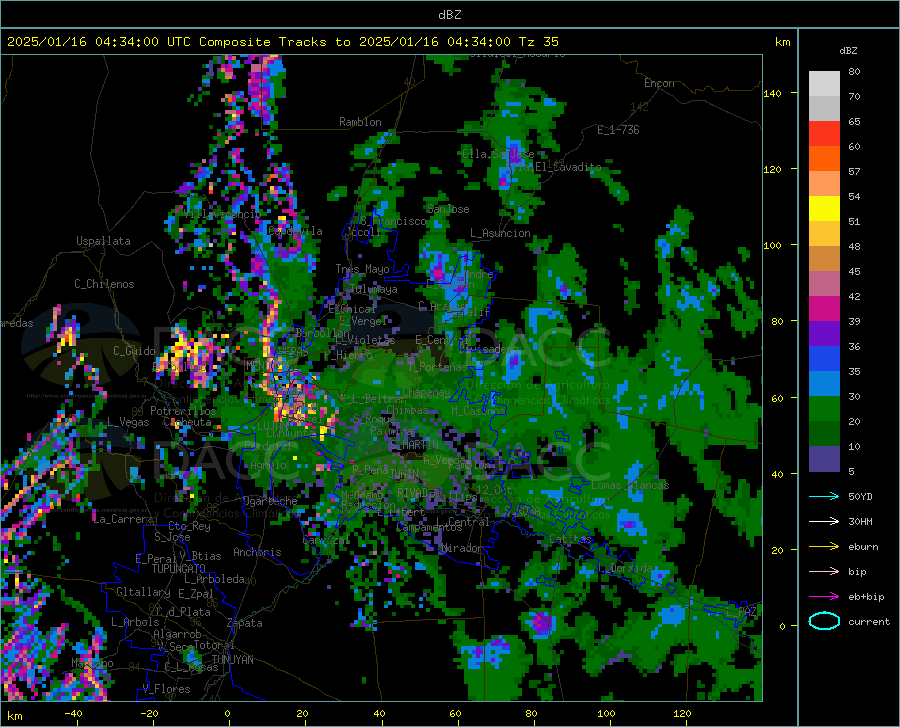Click the 'Tulumaya' map label
This screenshot has height=727, width=900.
click(x=373, y=289)
